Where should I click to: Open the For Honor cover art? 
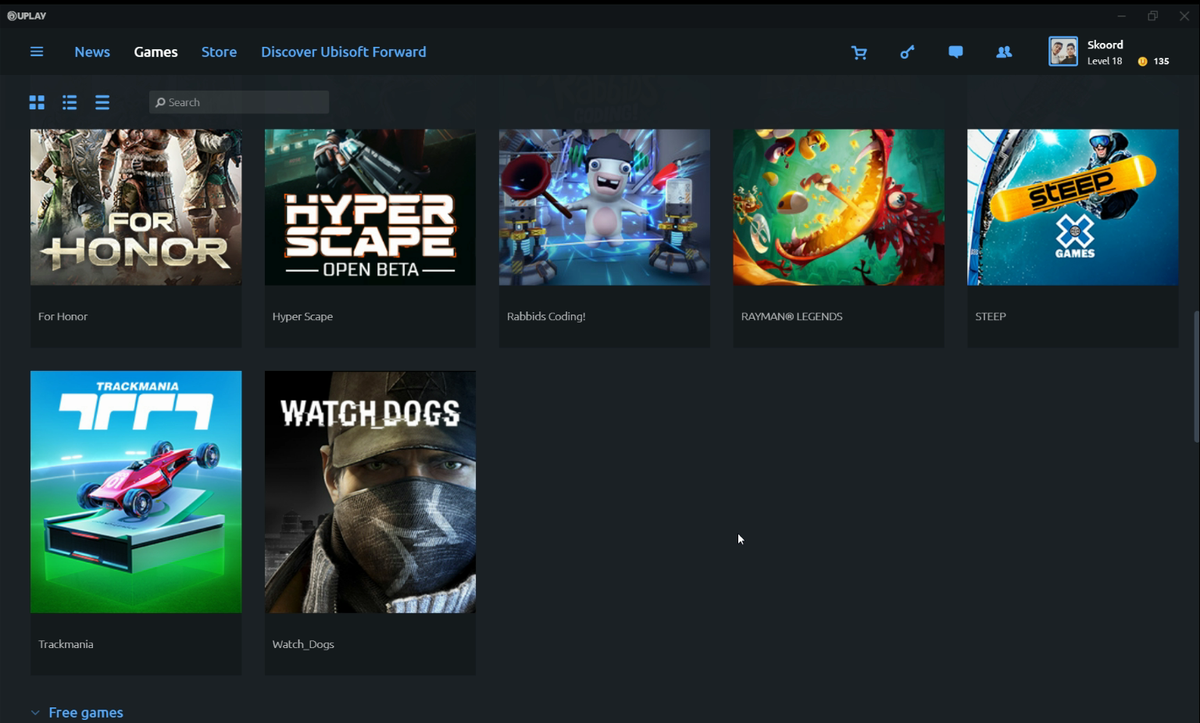136,207
